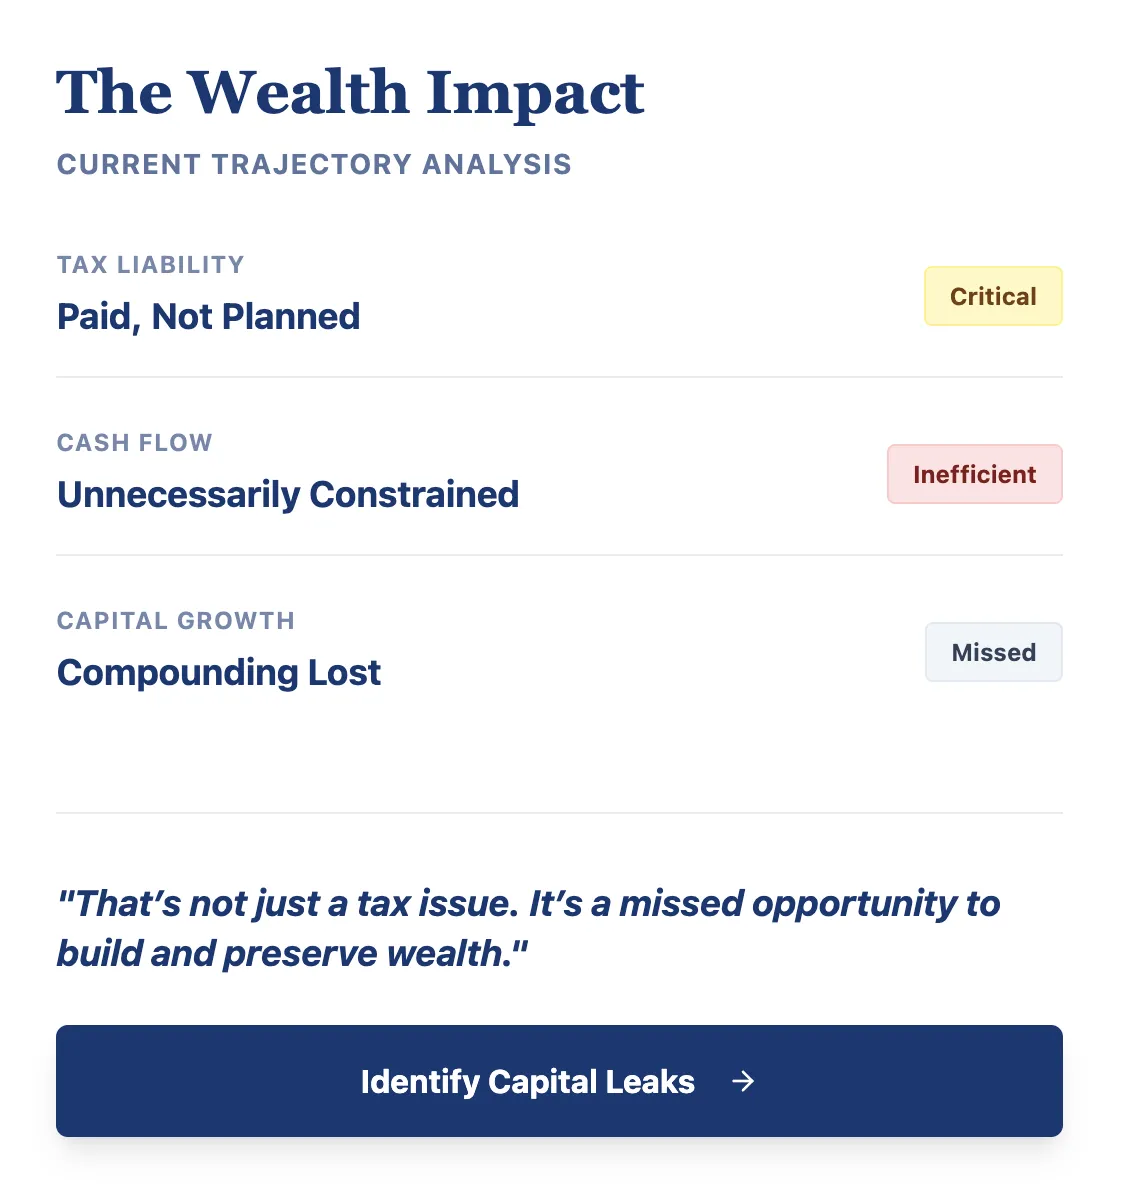Click the quote text 'build and preserve wealth'

(x=284, y=953)
